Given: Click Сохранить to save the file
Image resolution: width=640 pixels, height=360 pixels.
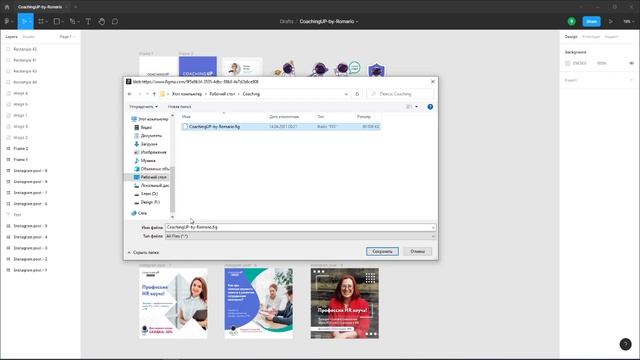Looking at the screenshot, I should click(382, 251).
